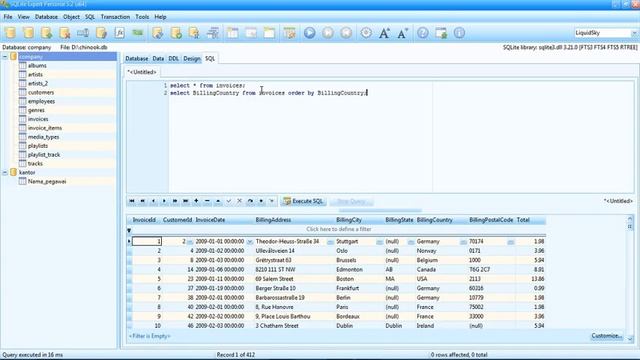Screen dimensions: 640x360
Task: Select the playlist_track table in tree
Action: (x=44, y=155)
